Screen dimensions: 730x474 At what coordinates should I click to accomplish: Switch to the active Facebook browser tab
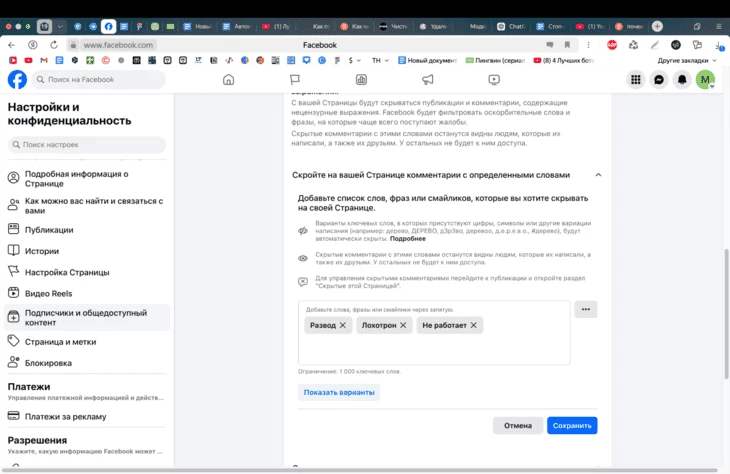tap(108, 27)
